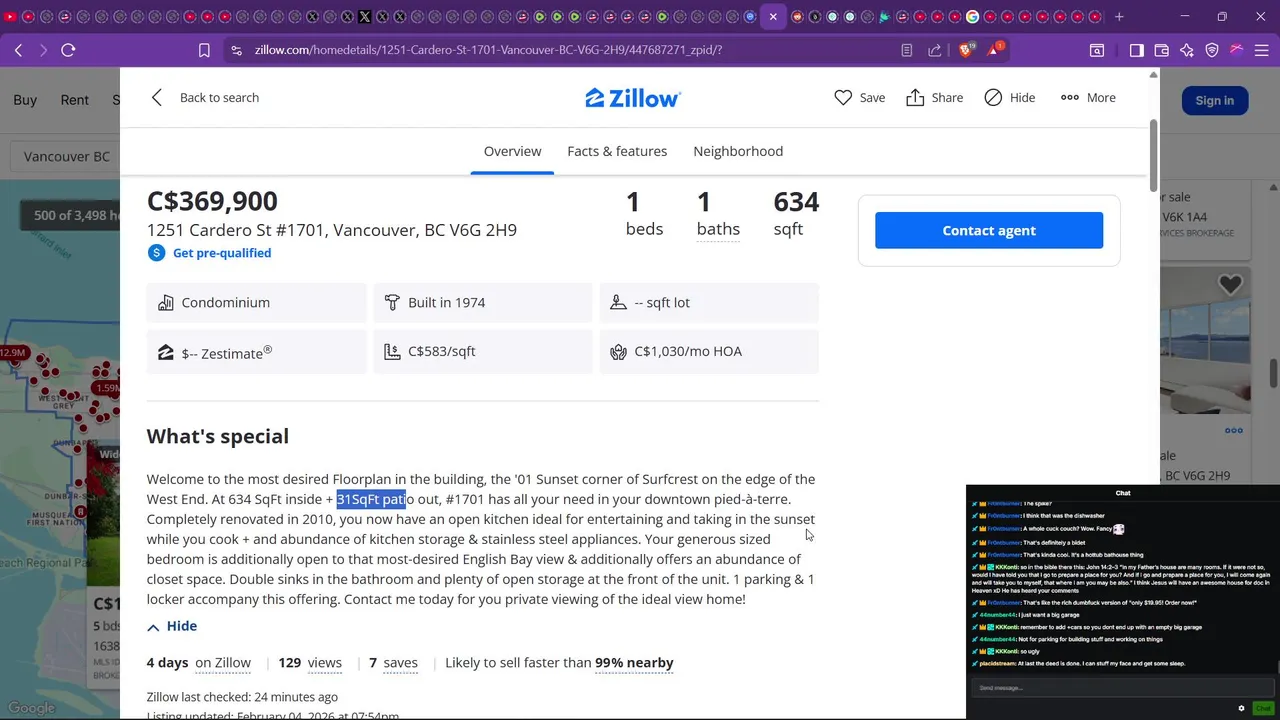Click Sign in on the background page
1280x720 pixels.
click(1214, 100)
